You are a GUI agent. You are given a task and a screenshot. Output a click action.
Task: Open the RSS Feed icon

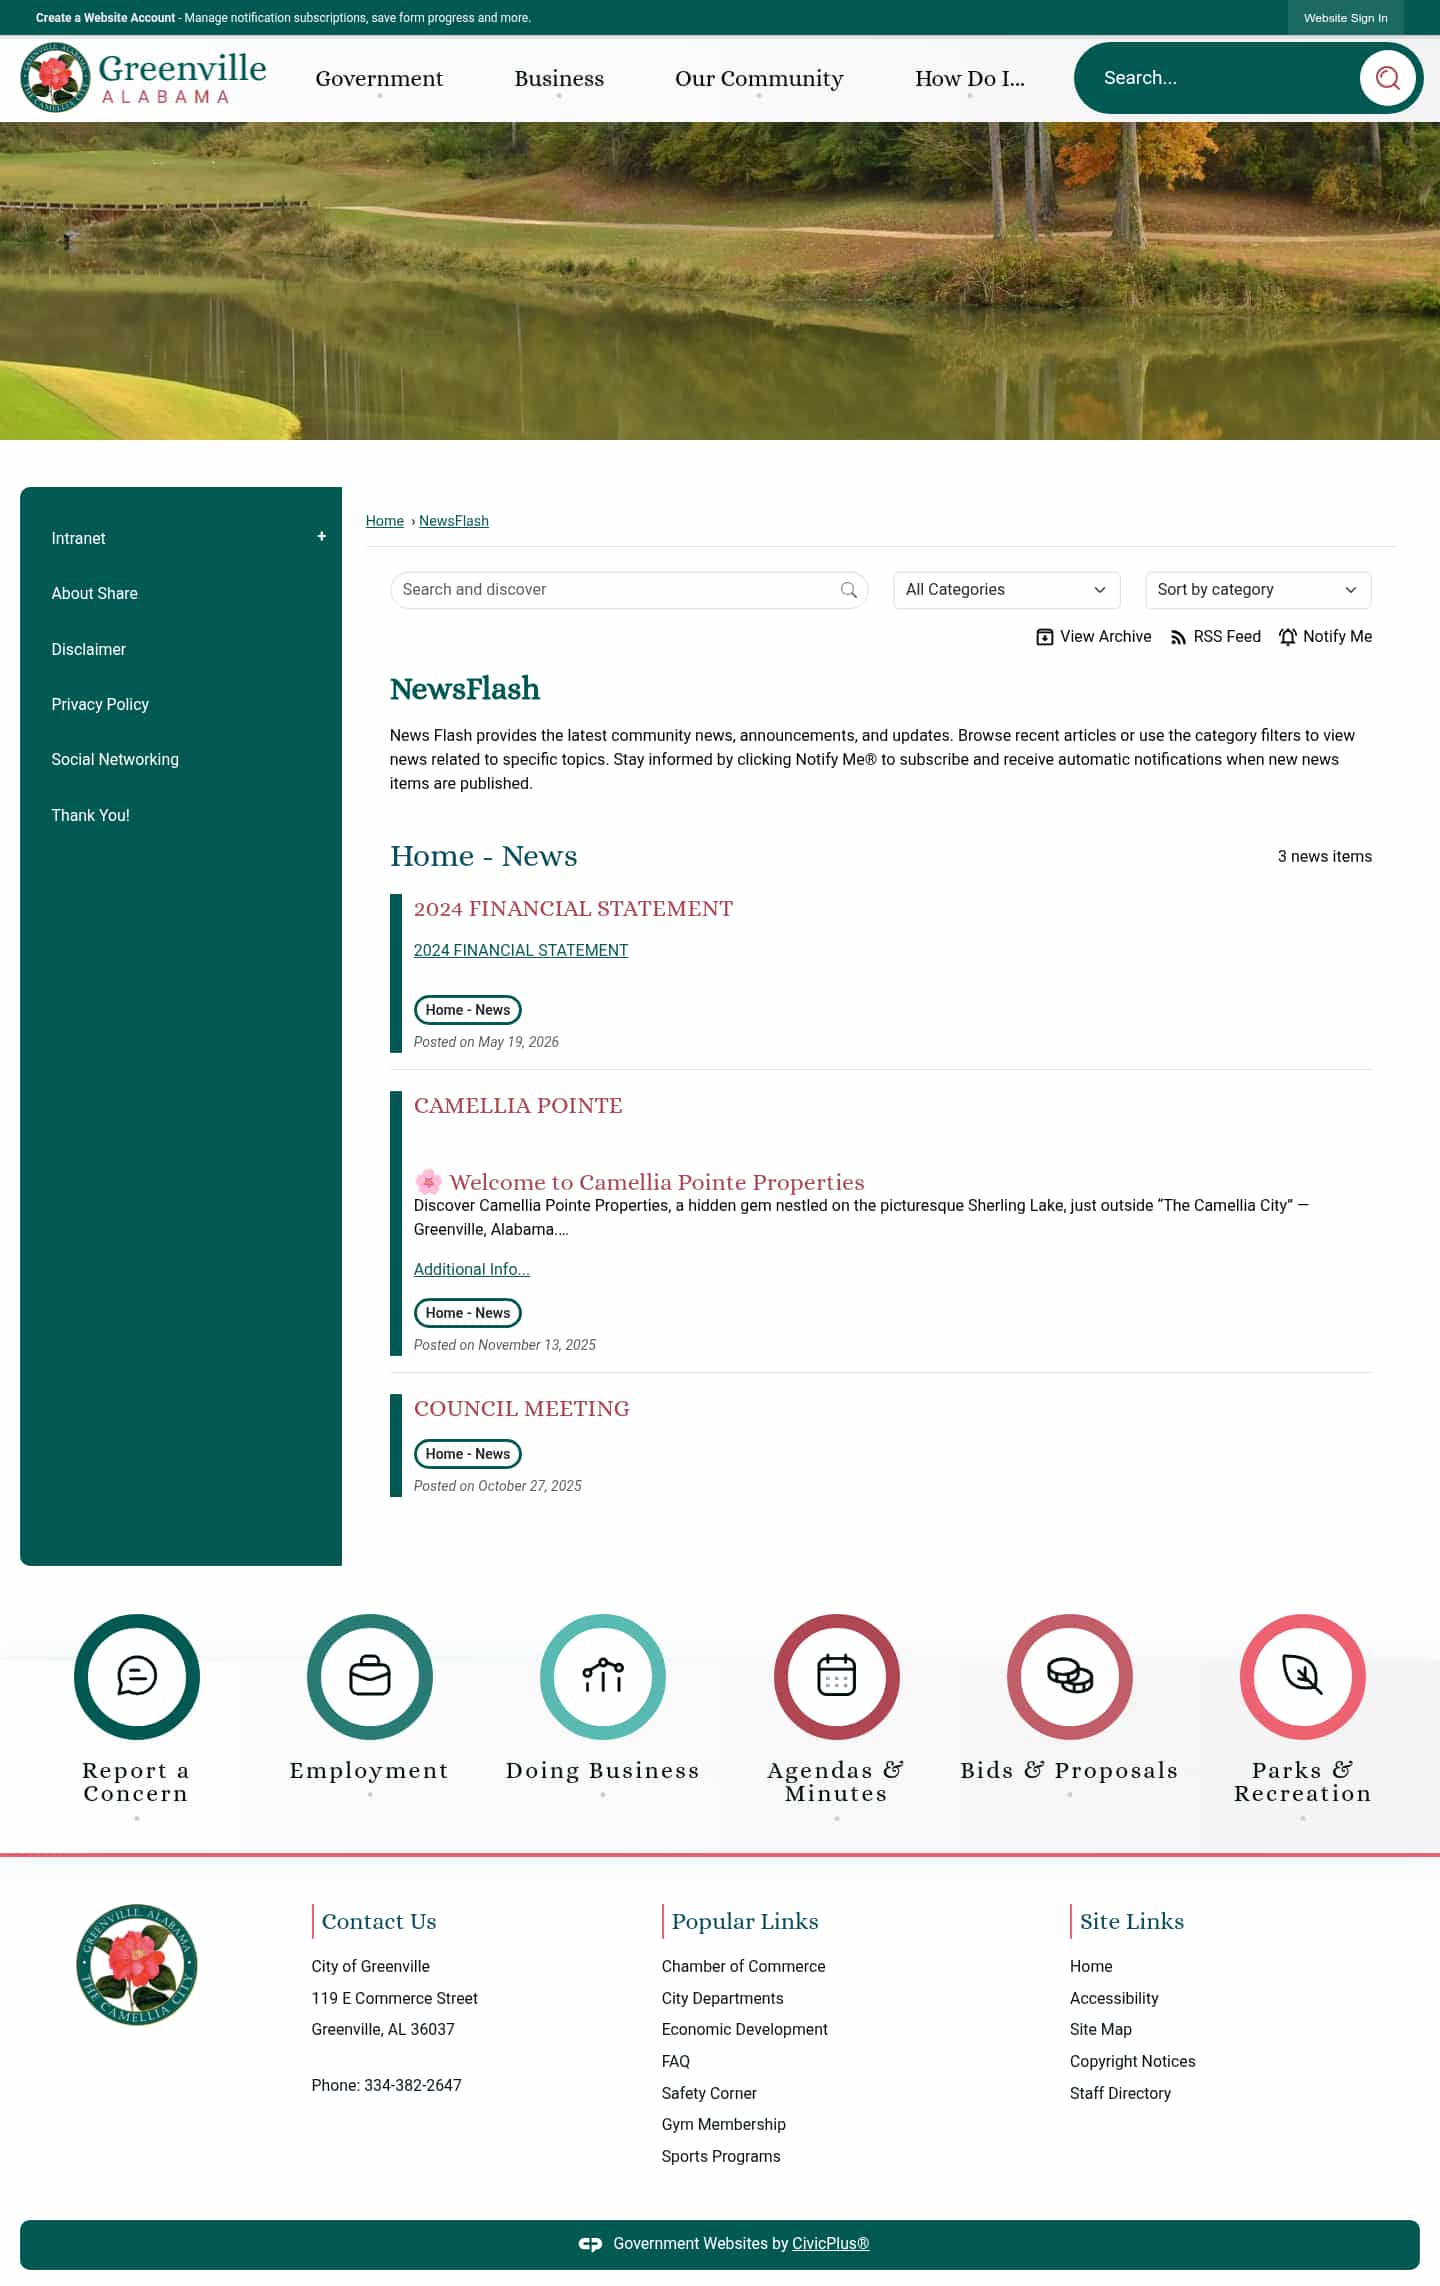coord(1178,637)
